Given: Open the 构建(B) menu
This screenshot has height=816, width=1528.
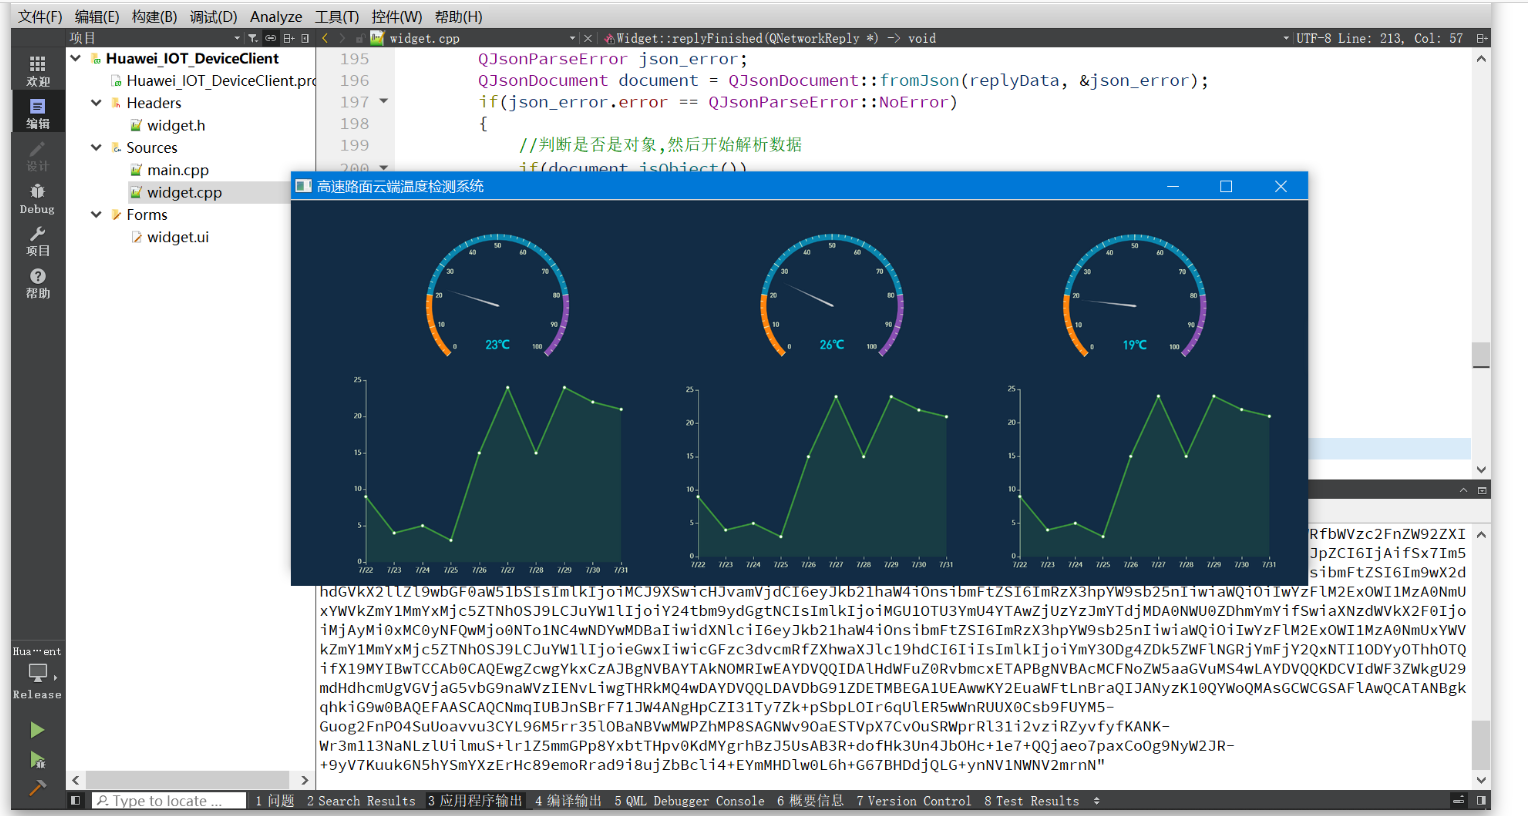Looking at the screenshot, I should 154,17.
